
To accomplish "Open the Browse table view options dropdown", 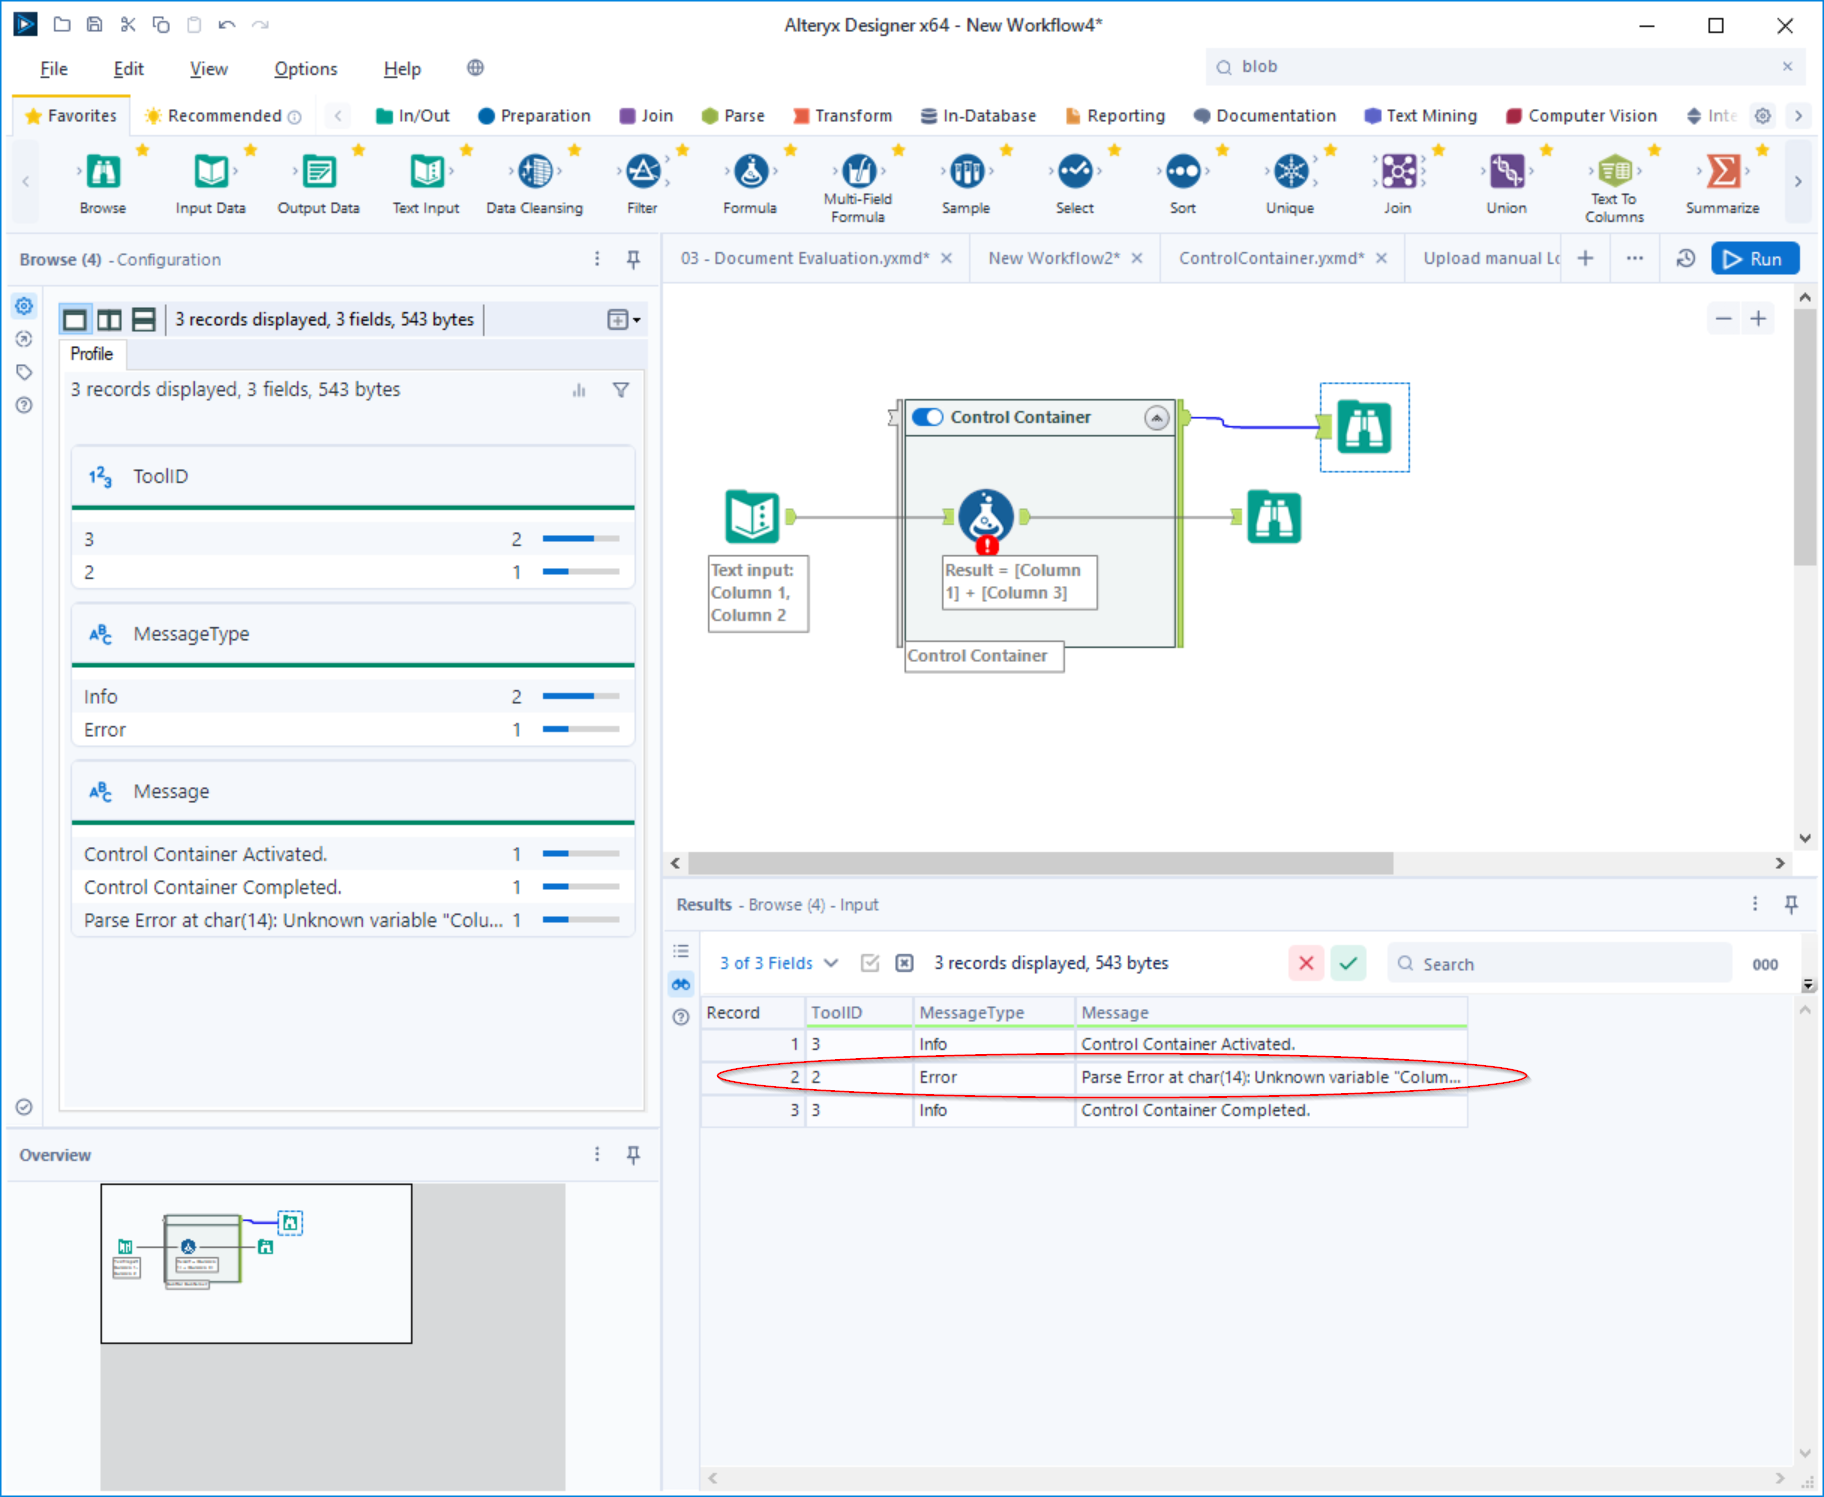I will (x=622, y=319).
